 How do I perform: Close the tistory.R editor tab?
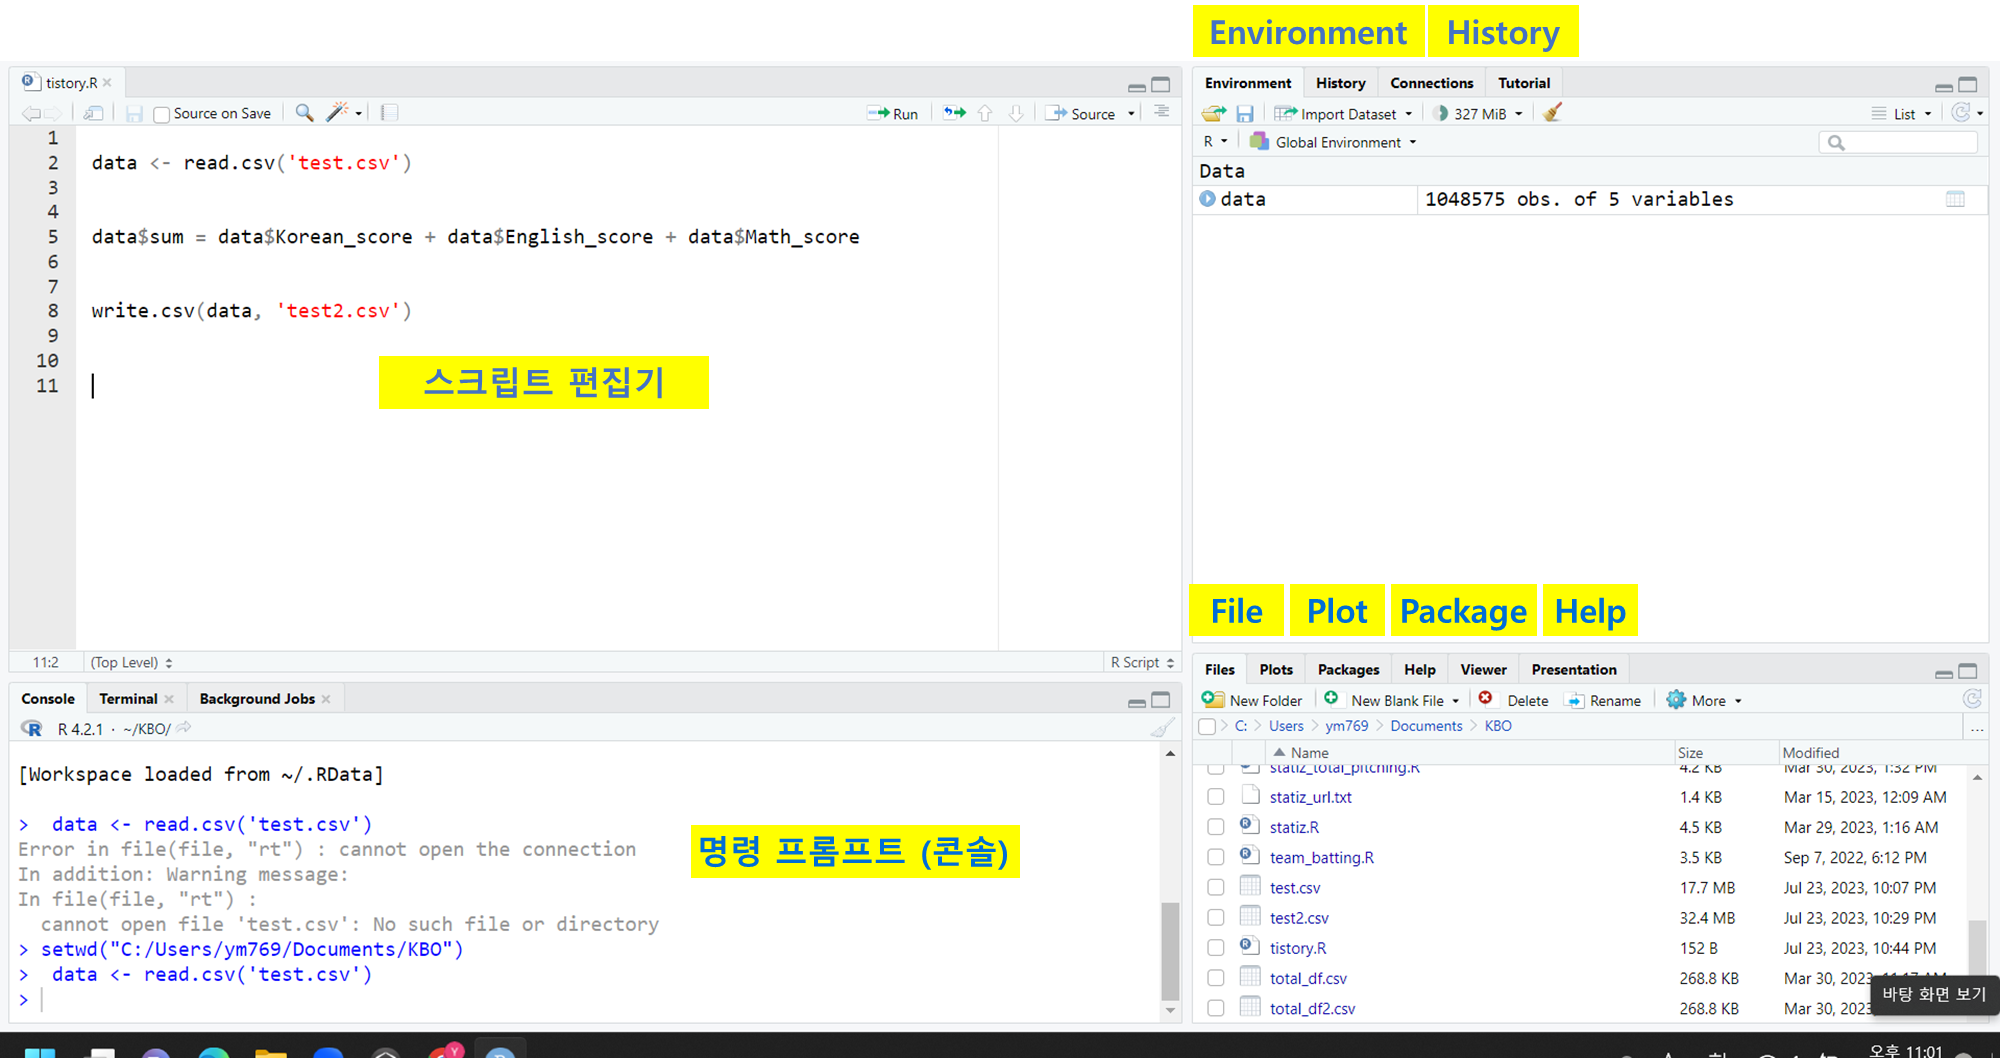point(107,83)
